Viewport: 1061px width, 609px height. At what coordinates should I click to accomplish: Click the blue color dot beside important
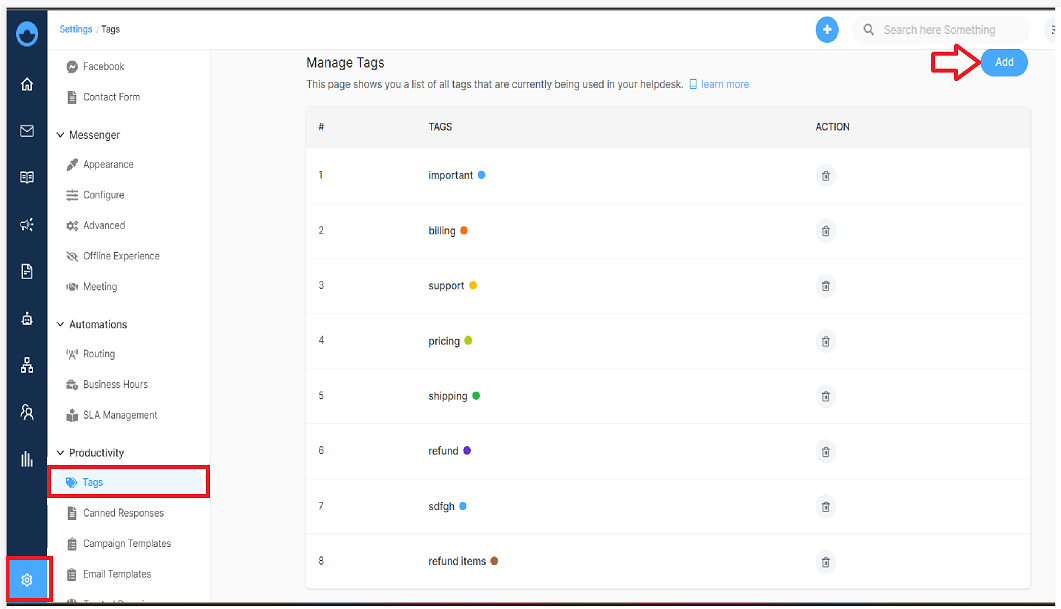coord(482,175)
